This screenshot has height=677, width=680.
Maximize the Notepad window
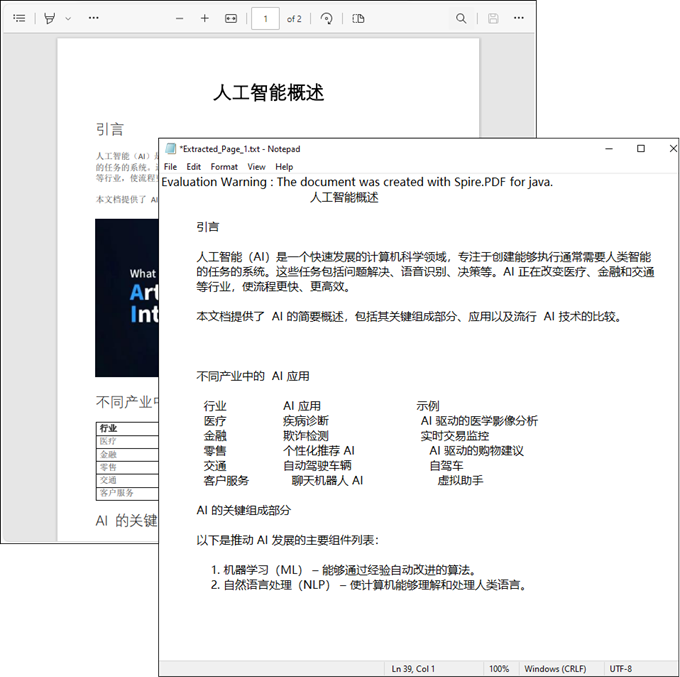[641, 149]
